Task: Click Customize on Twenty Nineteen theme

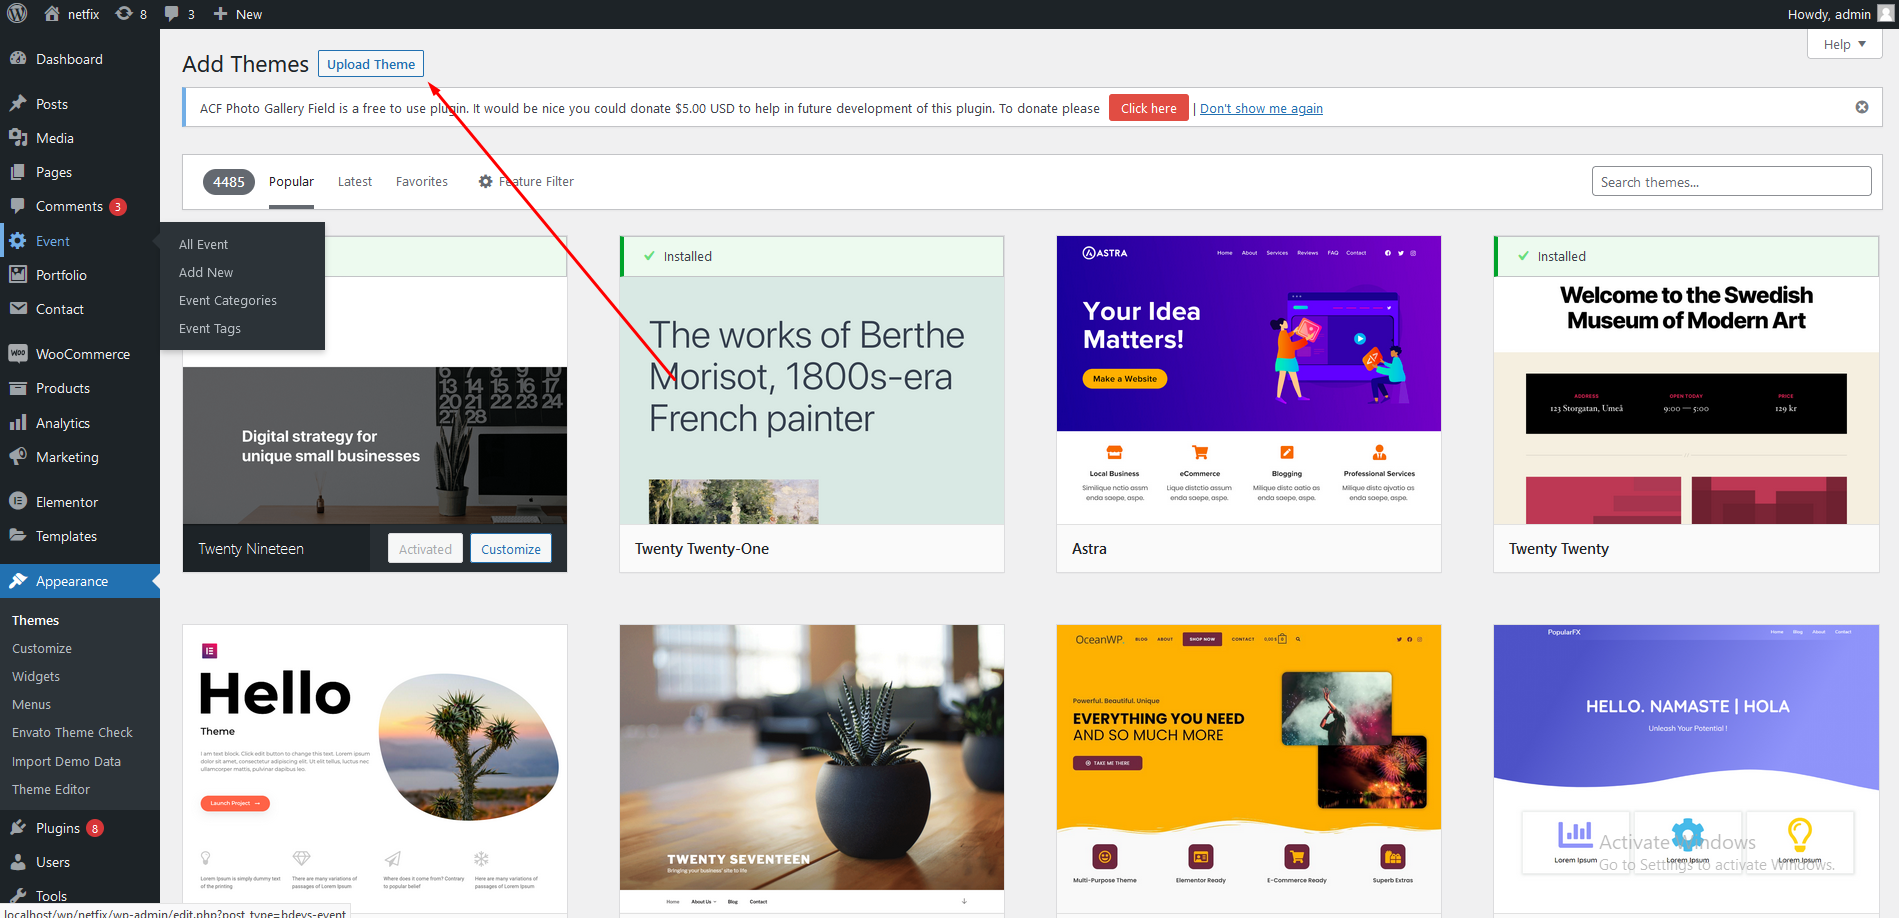Action: coord(510,549)
